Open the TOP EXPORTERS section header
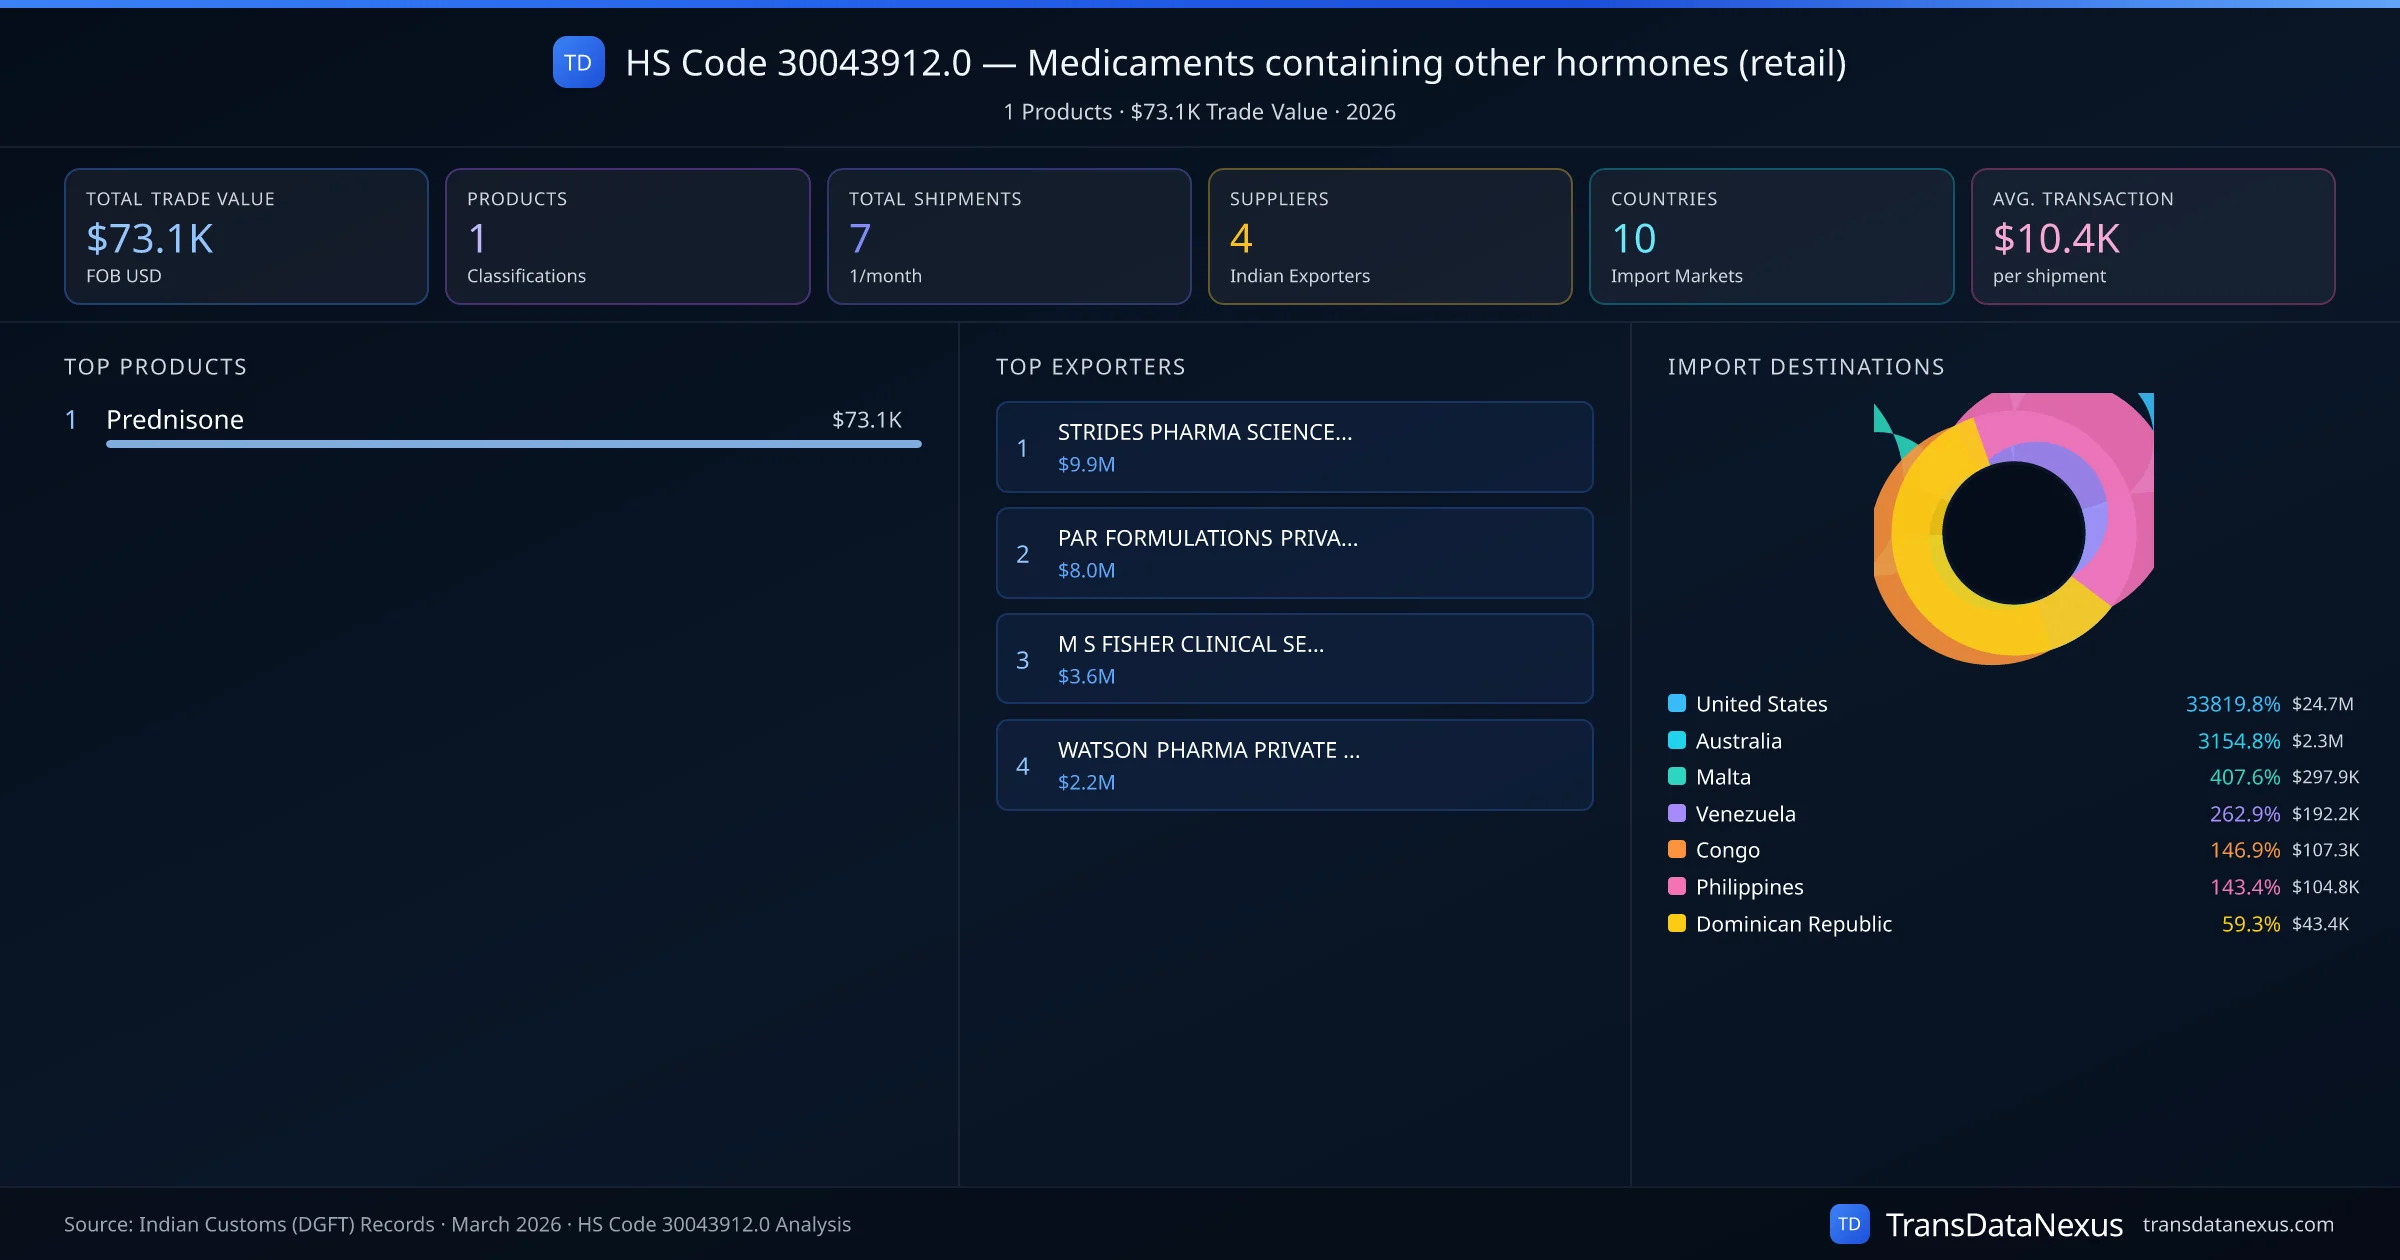This screenshot has width=2400, height=1260. point(1091,367)
